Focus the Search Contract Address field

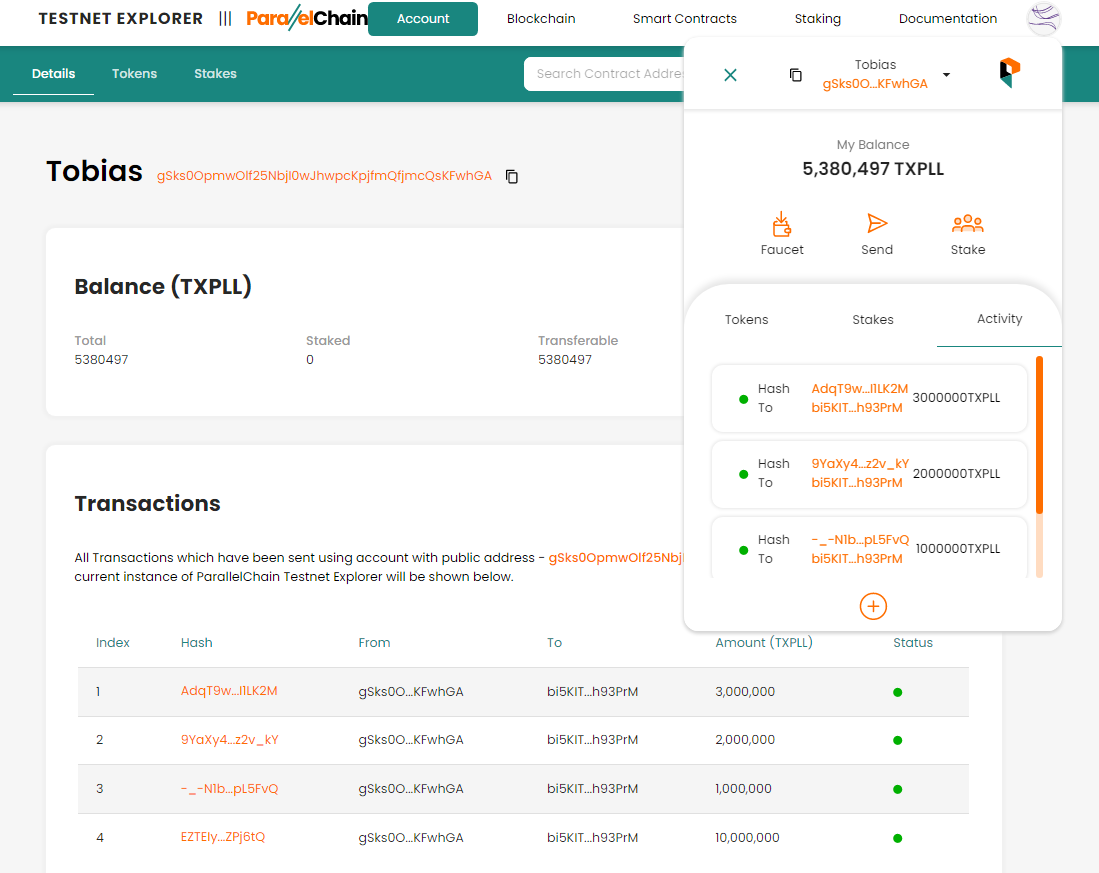(604, 74)
